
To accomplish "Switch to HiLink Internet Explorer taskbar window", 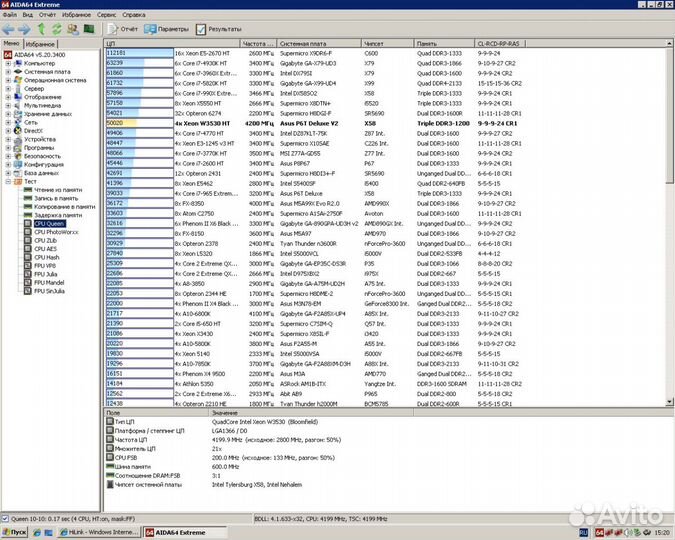I will (x=99, y=532).
